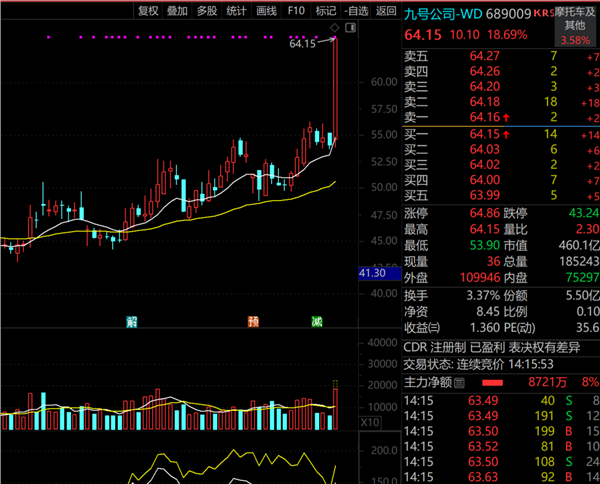The width and height of the screenshot is (600, 484).
Task: Click 最低 price 53.90
Action: click(x=484, y=245)
